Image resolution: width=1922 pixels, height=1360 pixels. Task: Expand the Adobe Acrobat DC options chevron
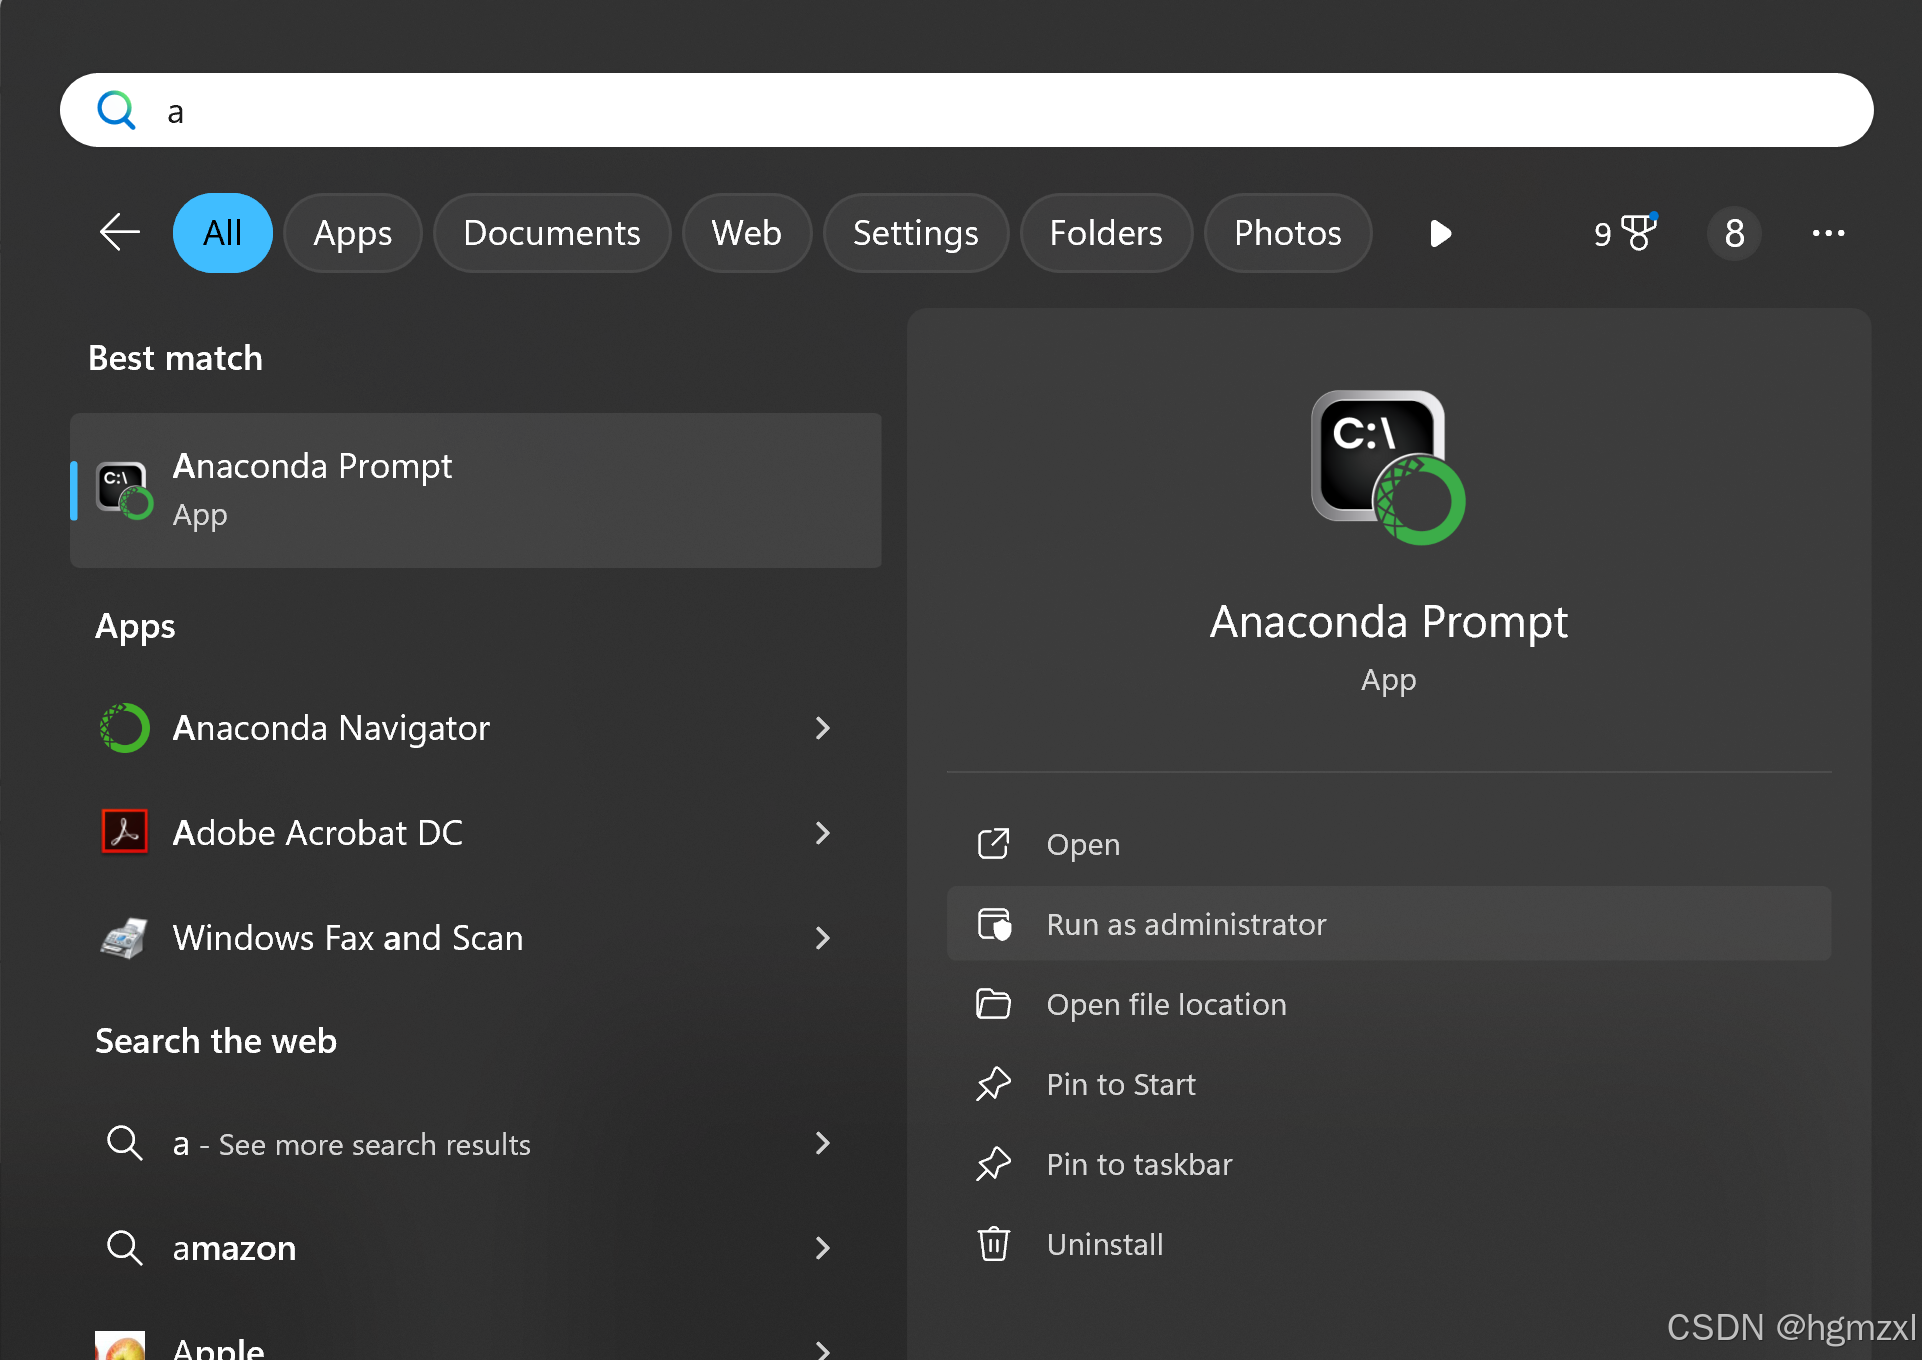coord(822,833)
